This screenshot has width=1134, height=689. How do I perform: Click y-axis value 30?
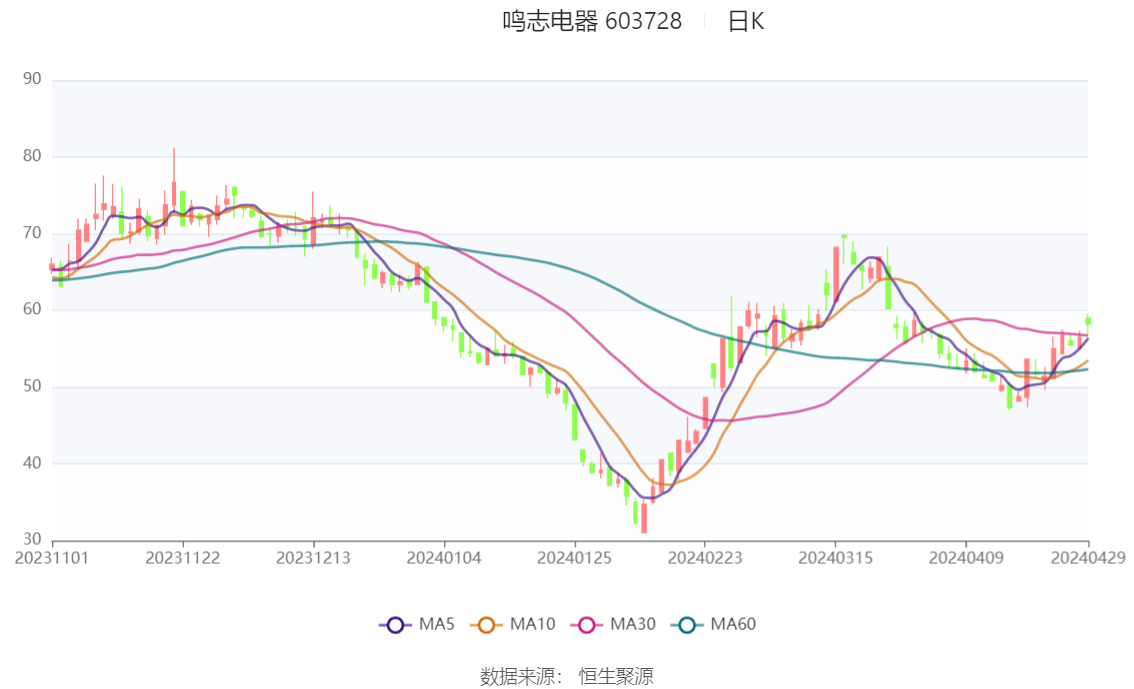(33, 539)
